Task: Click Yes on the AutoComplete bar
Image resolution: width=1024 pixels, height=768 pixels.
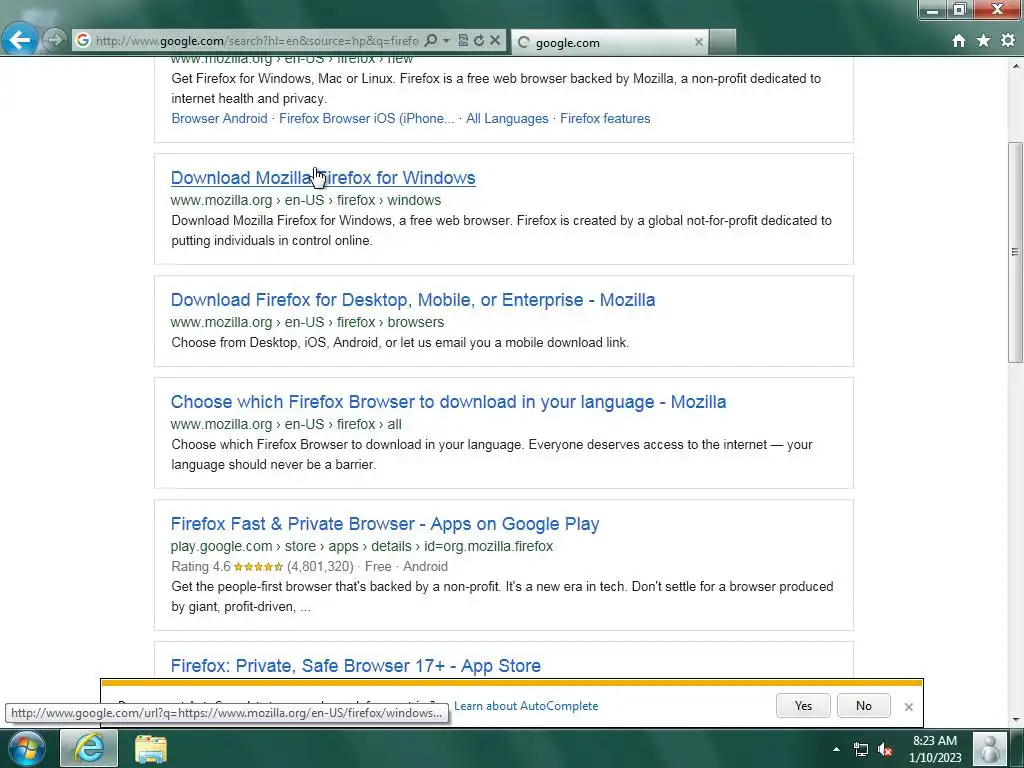Action: point(803,706)
